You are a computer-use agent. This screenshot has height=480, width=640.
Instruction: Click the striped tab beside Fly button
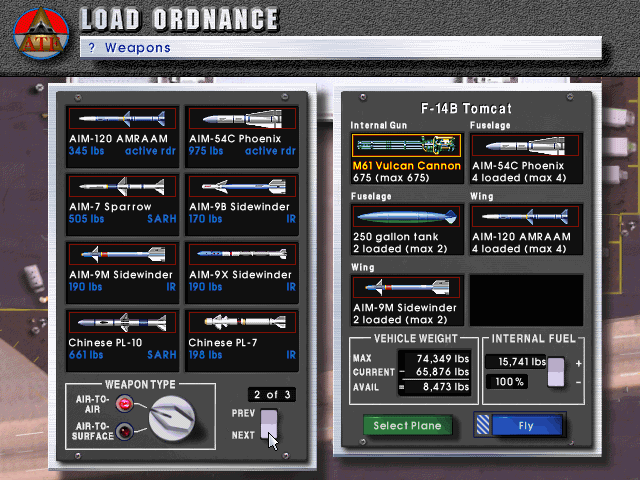click(x=483, y=425)
